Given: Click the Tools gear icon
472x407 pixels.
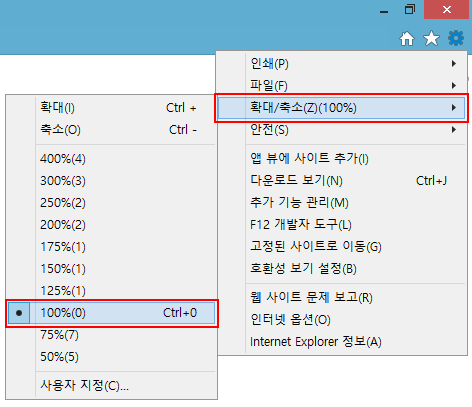Looking at the screenshot, I should pos(456,38).
